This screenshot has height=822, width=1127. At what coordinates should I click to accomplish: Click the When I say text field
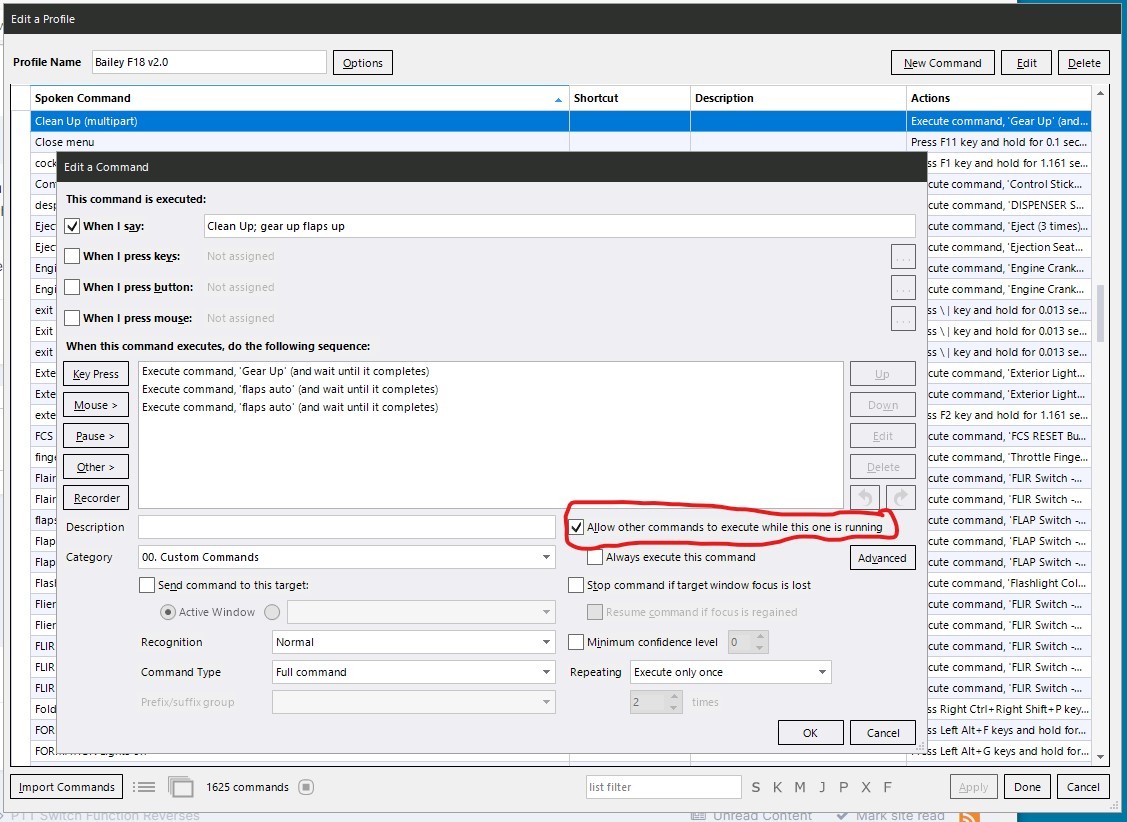tap(559, 226)
